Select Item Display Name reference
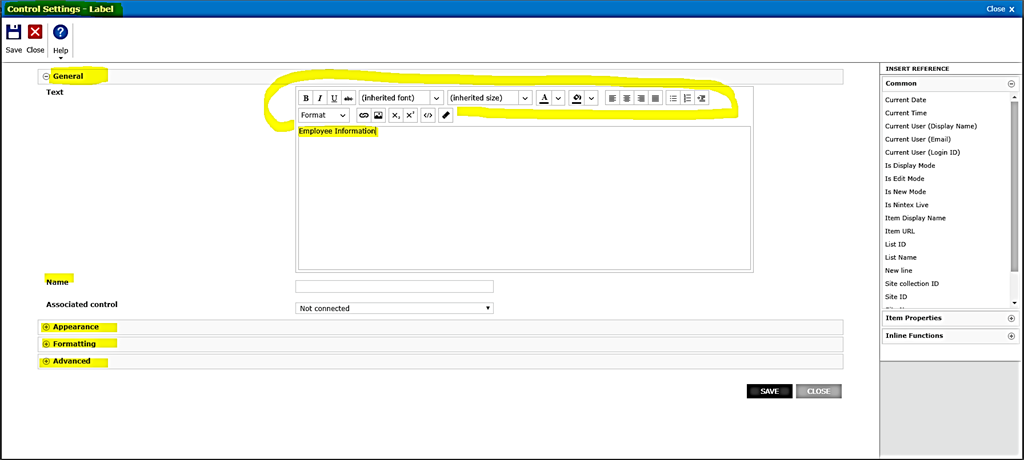 915,218
